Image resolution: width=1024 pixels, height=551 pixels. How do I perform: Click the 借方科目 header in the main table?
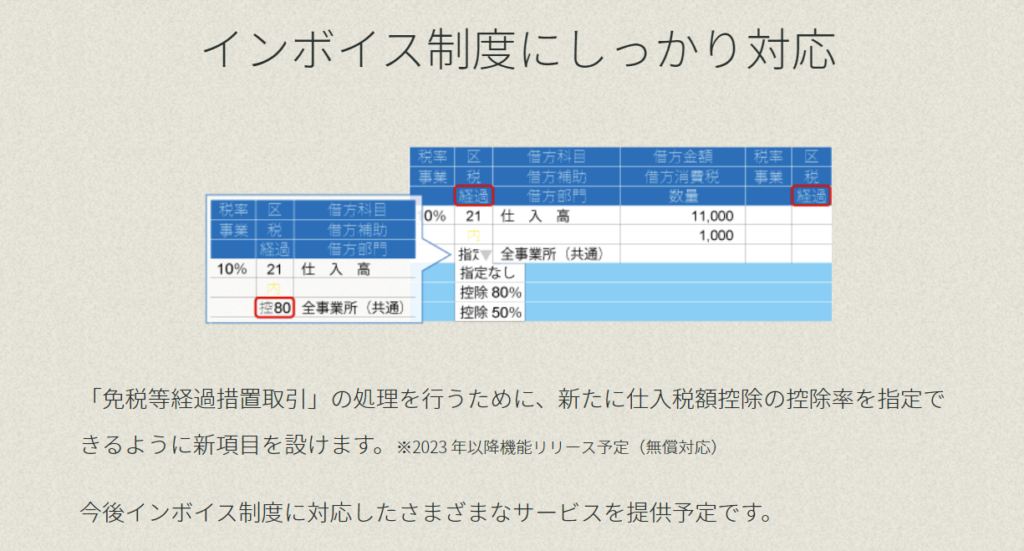click(x=556, y=157)
